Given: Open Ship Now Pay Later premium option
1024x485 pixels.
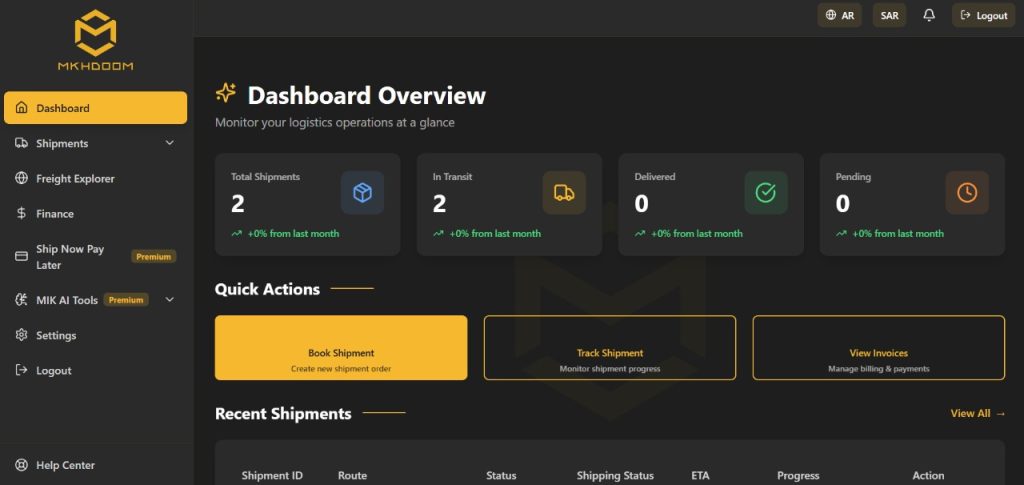Looking at the screenshot, I should click(x=70, y=257).
